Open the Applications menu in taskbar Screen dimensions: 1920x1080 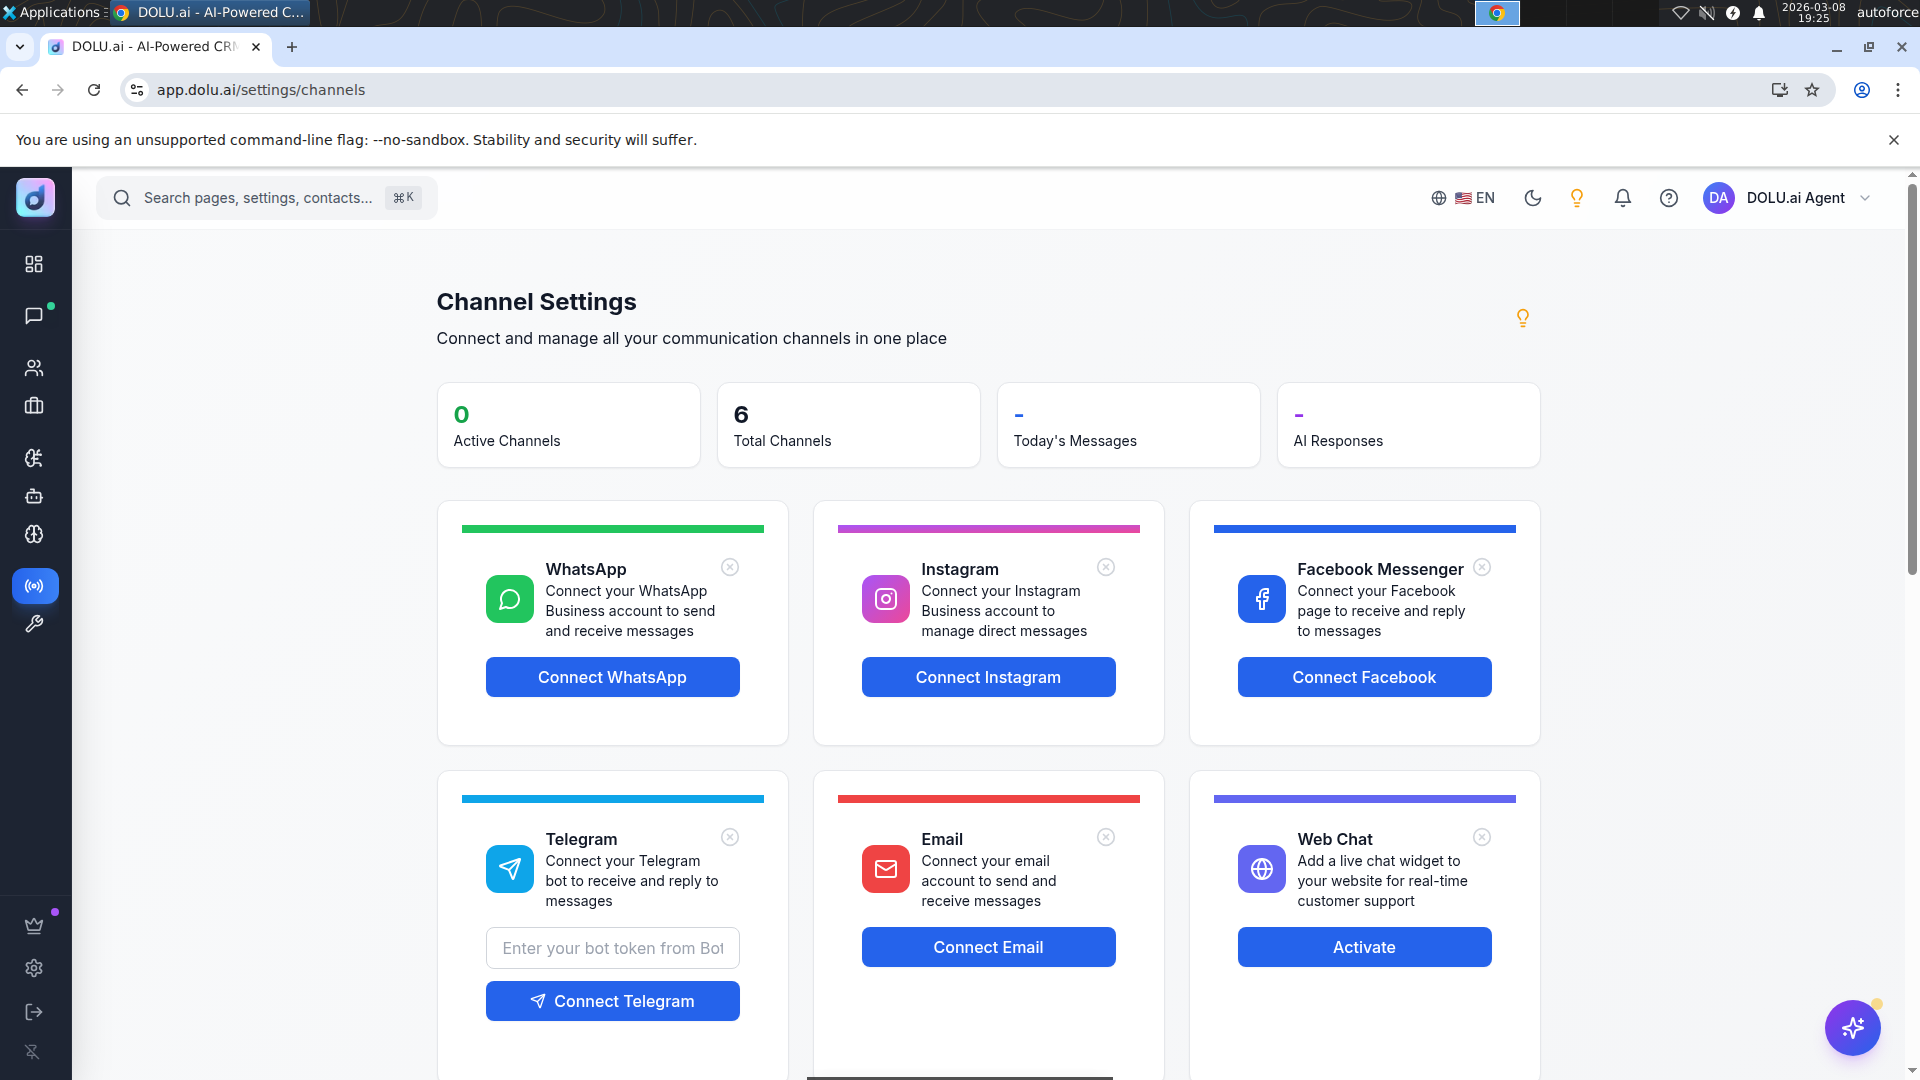click(52, 12)
